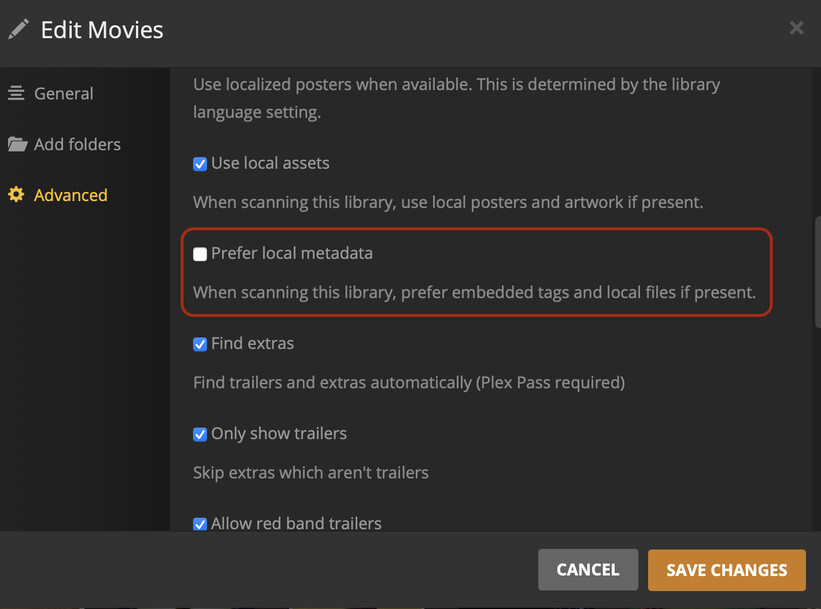Image resolution: width=821 pixels, height=609 pixels.
Task: Click the Advanced gear icon
Action: [16, 195]
